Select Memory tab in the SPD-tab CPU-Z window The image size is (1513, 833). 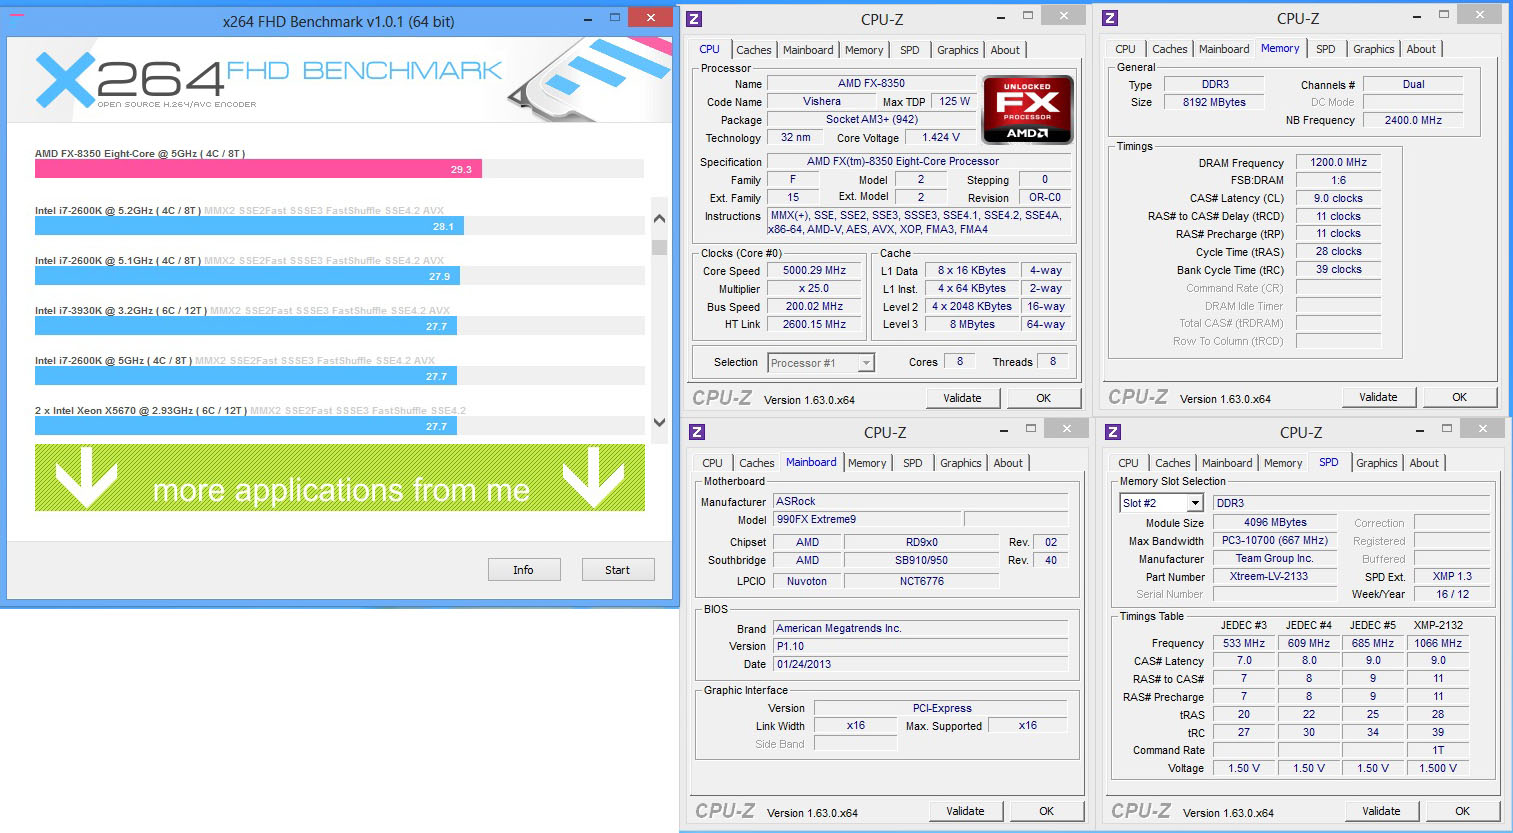(x=1283, y=463)
